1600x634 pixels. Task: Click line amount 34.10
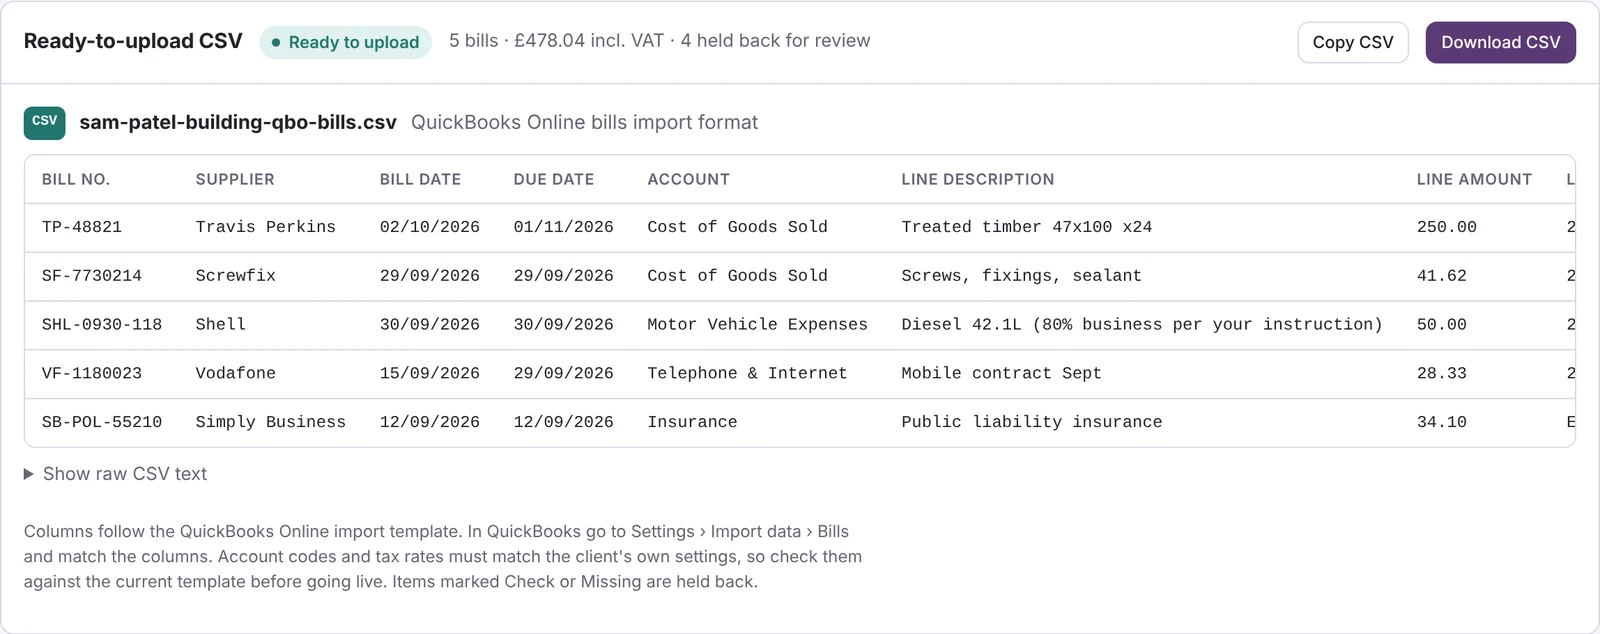coord(1442,422)
